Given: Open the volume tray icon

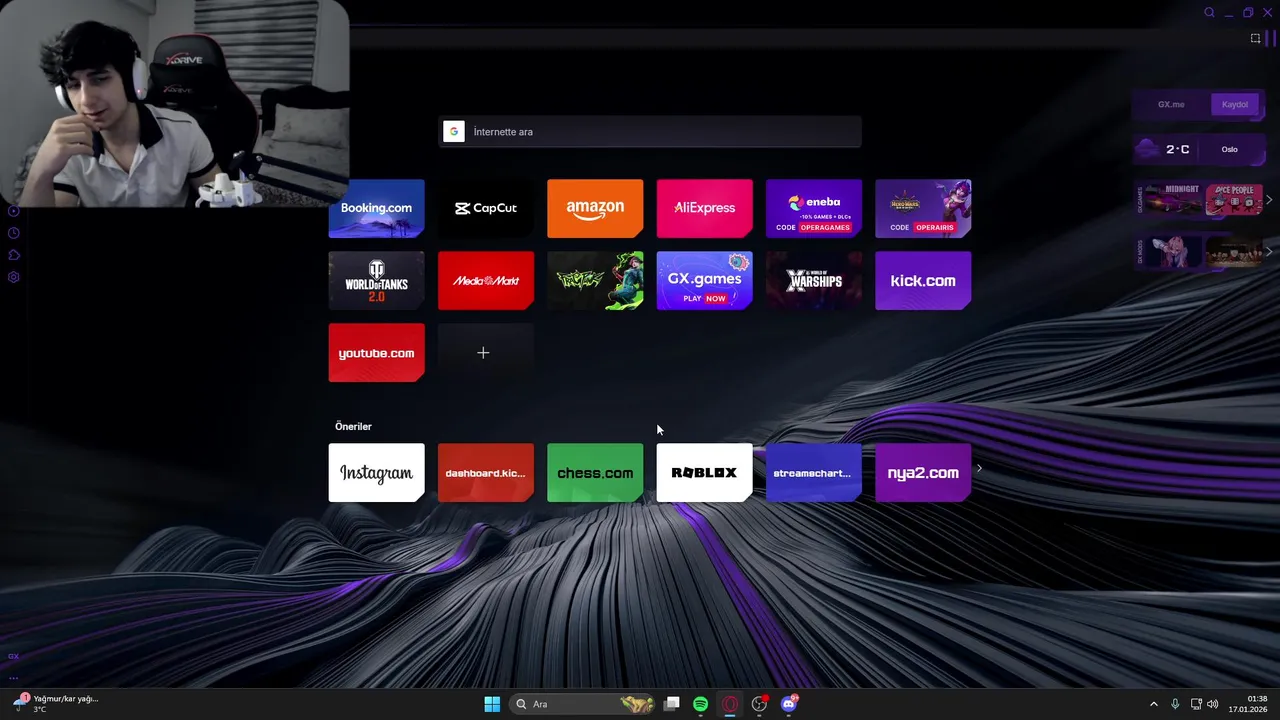Looking at the screenshot, I should (1213, 704).
